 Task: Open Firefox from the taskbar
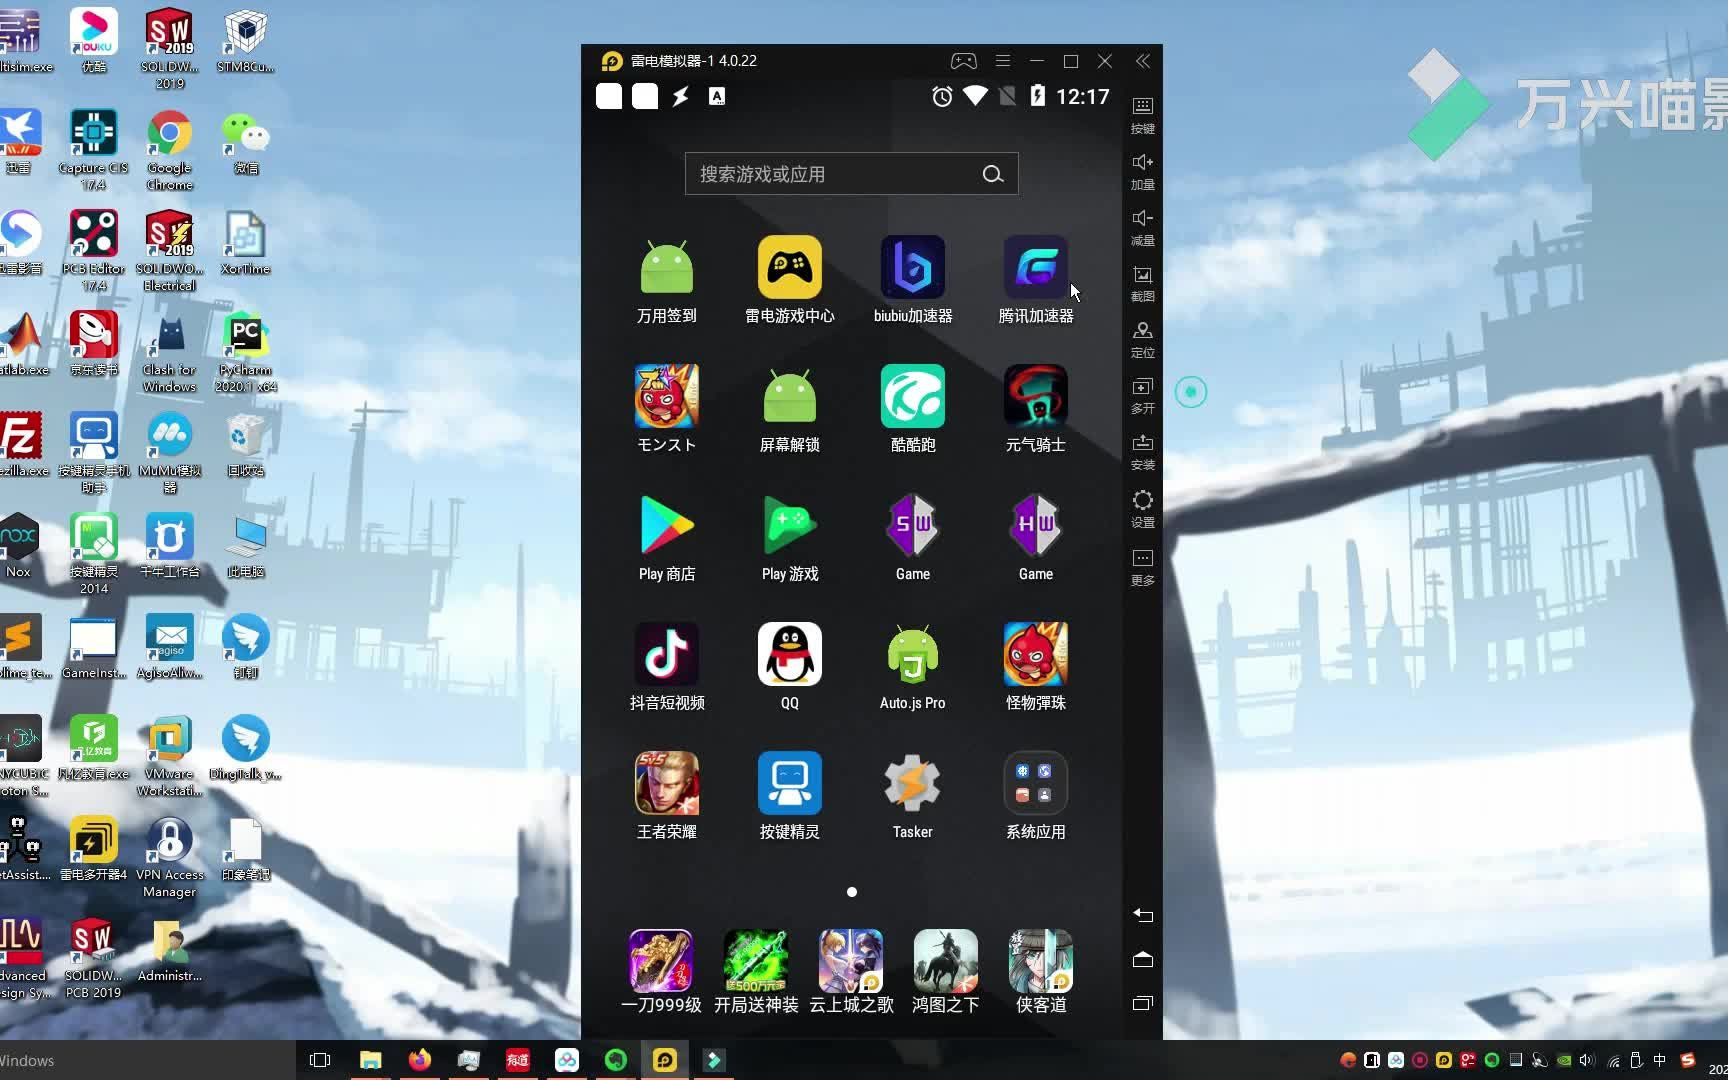[x=419, y=1060]
